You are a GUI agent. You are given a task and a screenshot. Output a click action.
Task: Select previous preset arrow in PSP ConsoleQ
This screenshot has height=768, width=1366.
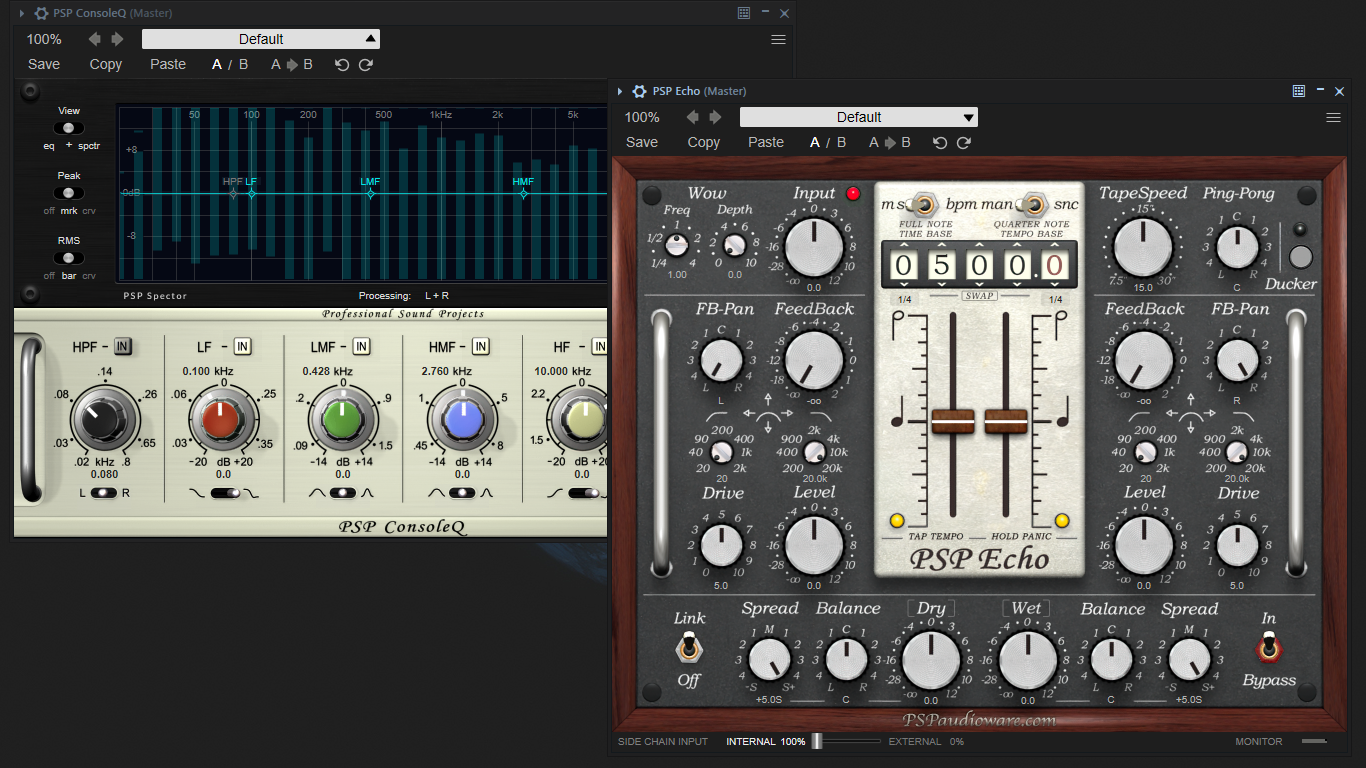click(95, 39)
